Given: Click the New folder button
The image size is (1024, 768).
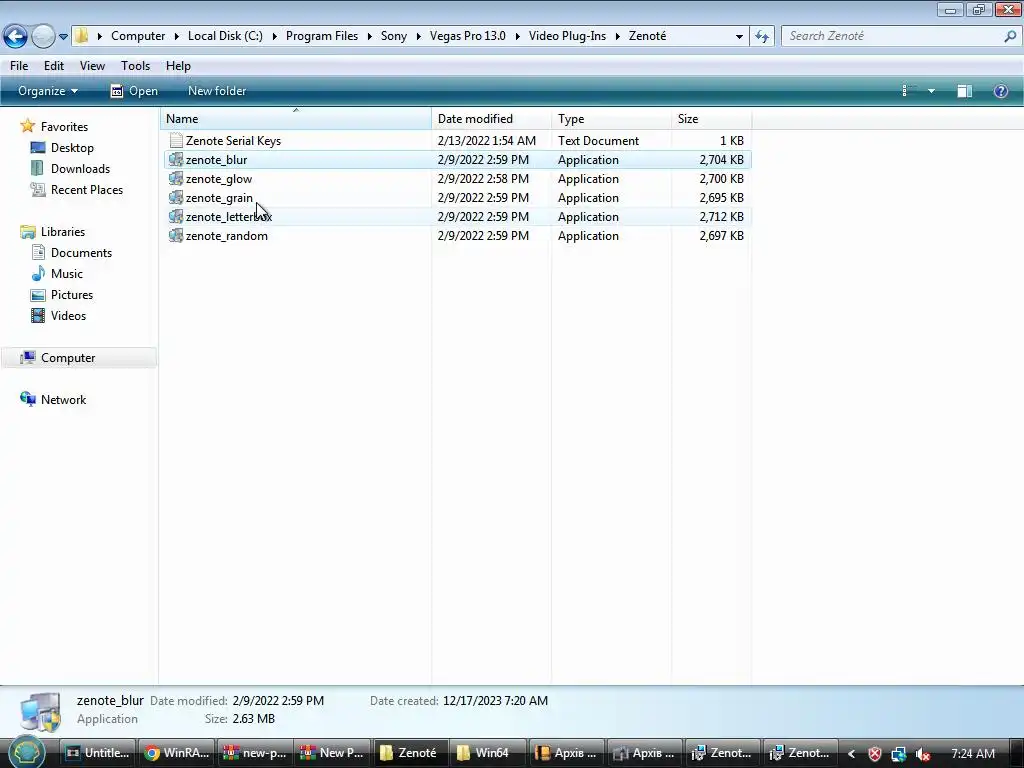Looking at the screenshot, I should tap(217, 91).
